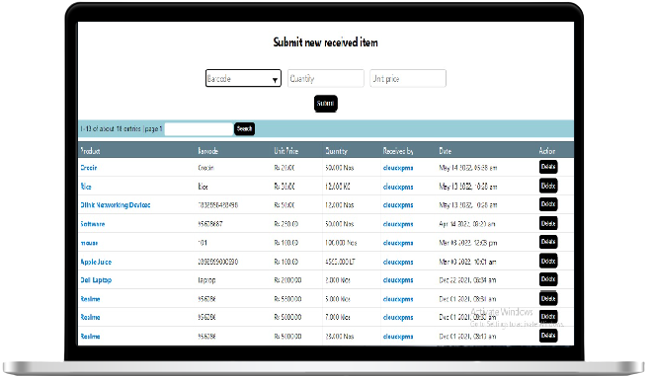Image resolution: width=652 pixels, height=383 pixels.
Task: Open the received-by user link in Software row
Action: (x=398, y=224)
